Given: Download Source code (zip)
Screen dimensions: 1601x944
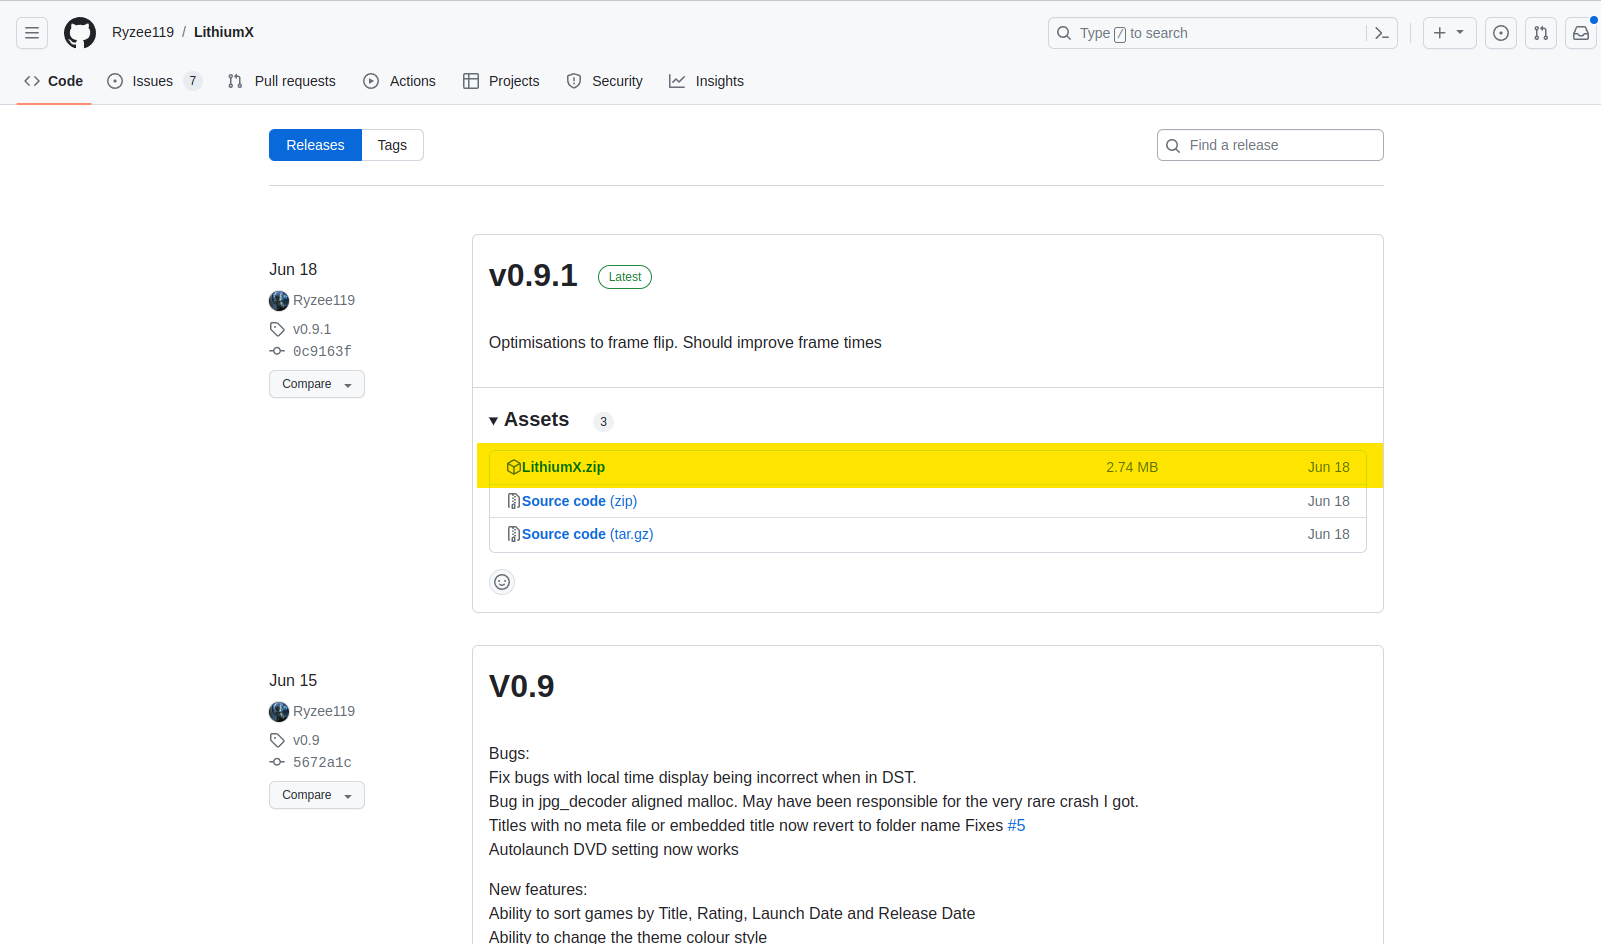Looking at the screenshot, I should tap(579, 501).
